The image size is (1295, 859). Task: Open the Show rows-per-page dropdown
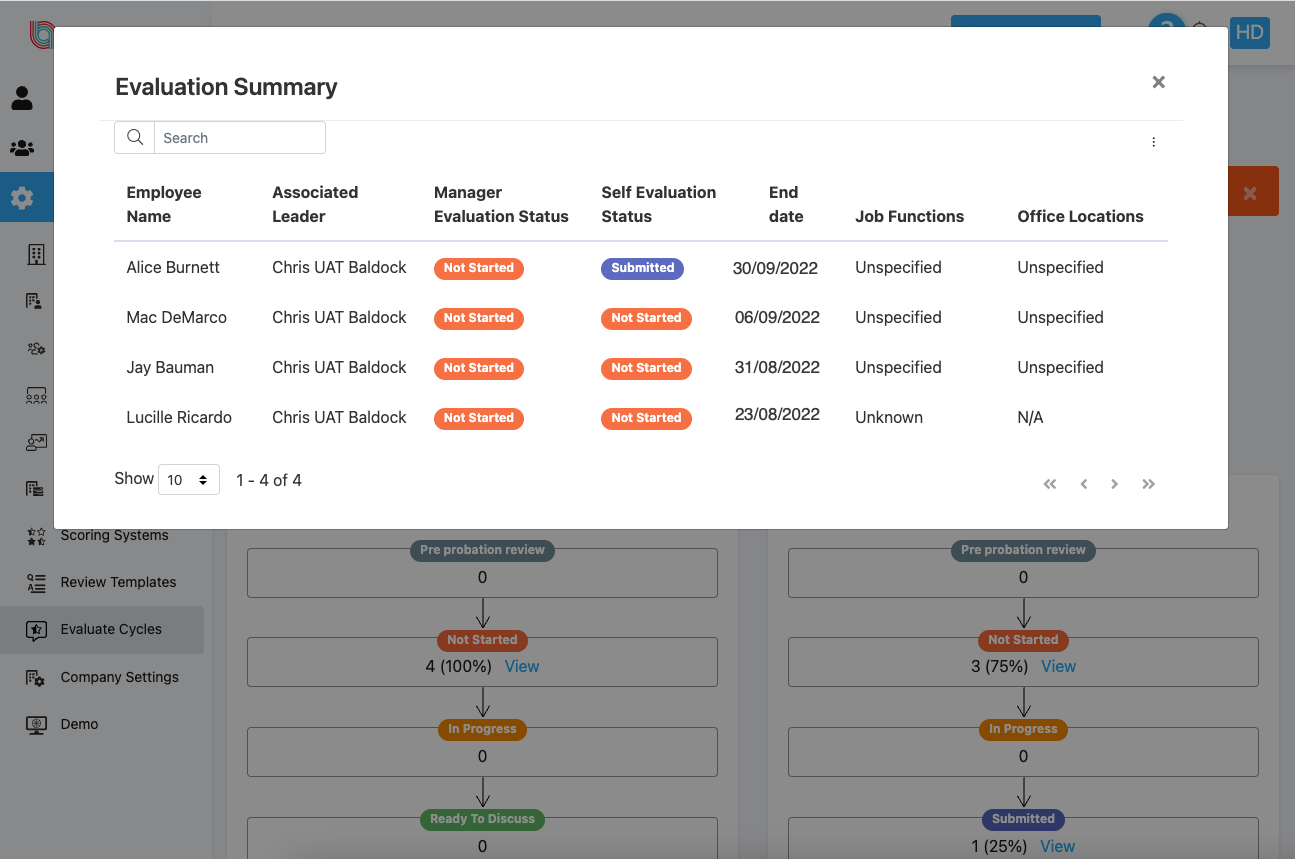(x=189, y=480)
